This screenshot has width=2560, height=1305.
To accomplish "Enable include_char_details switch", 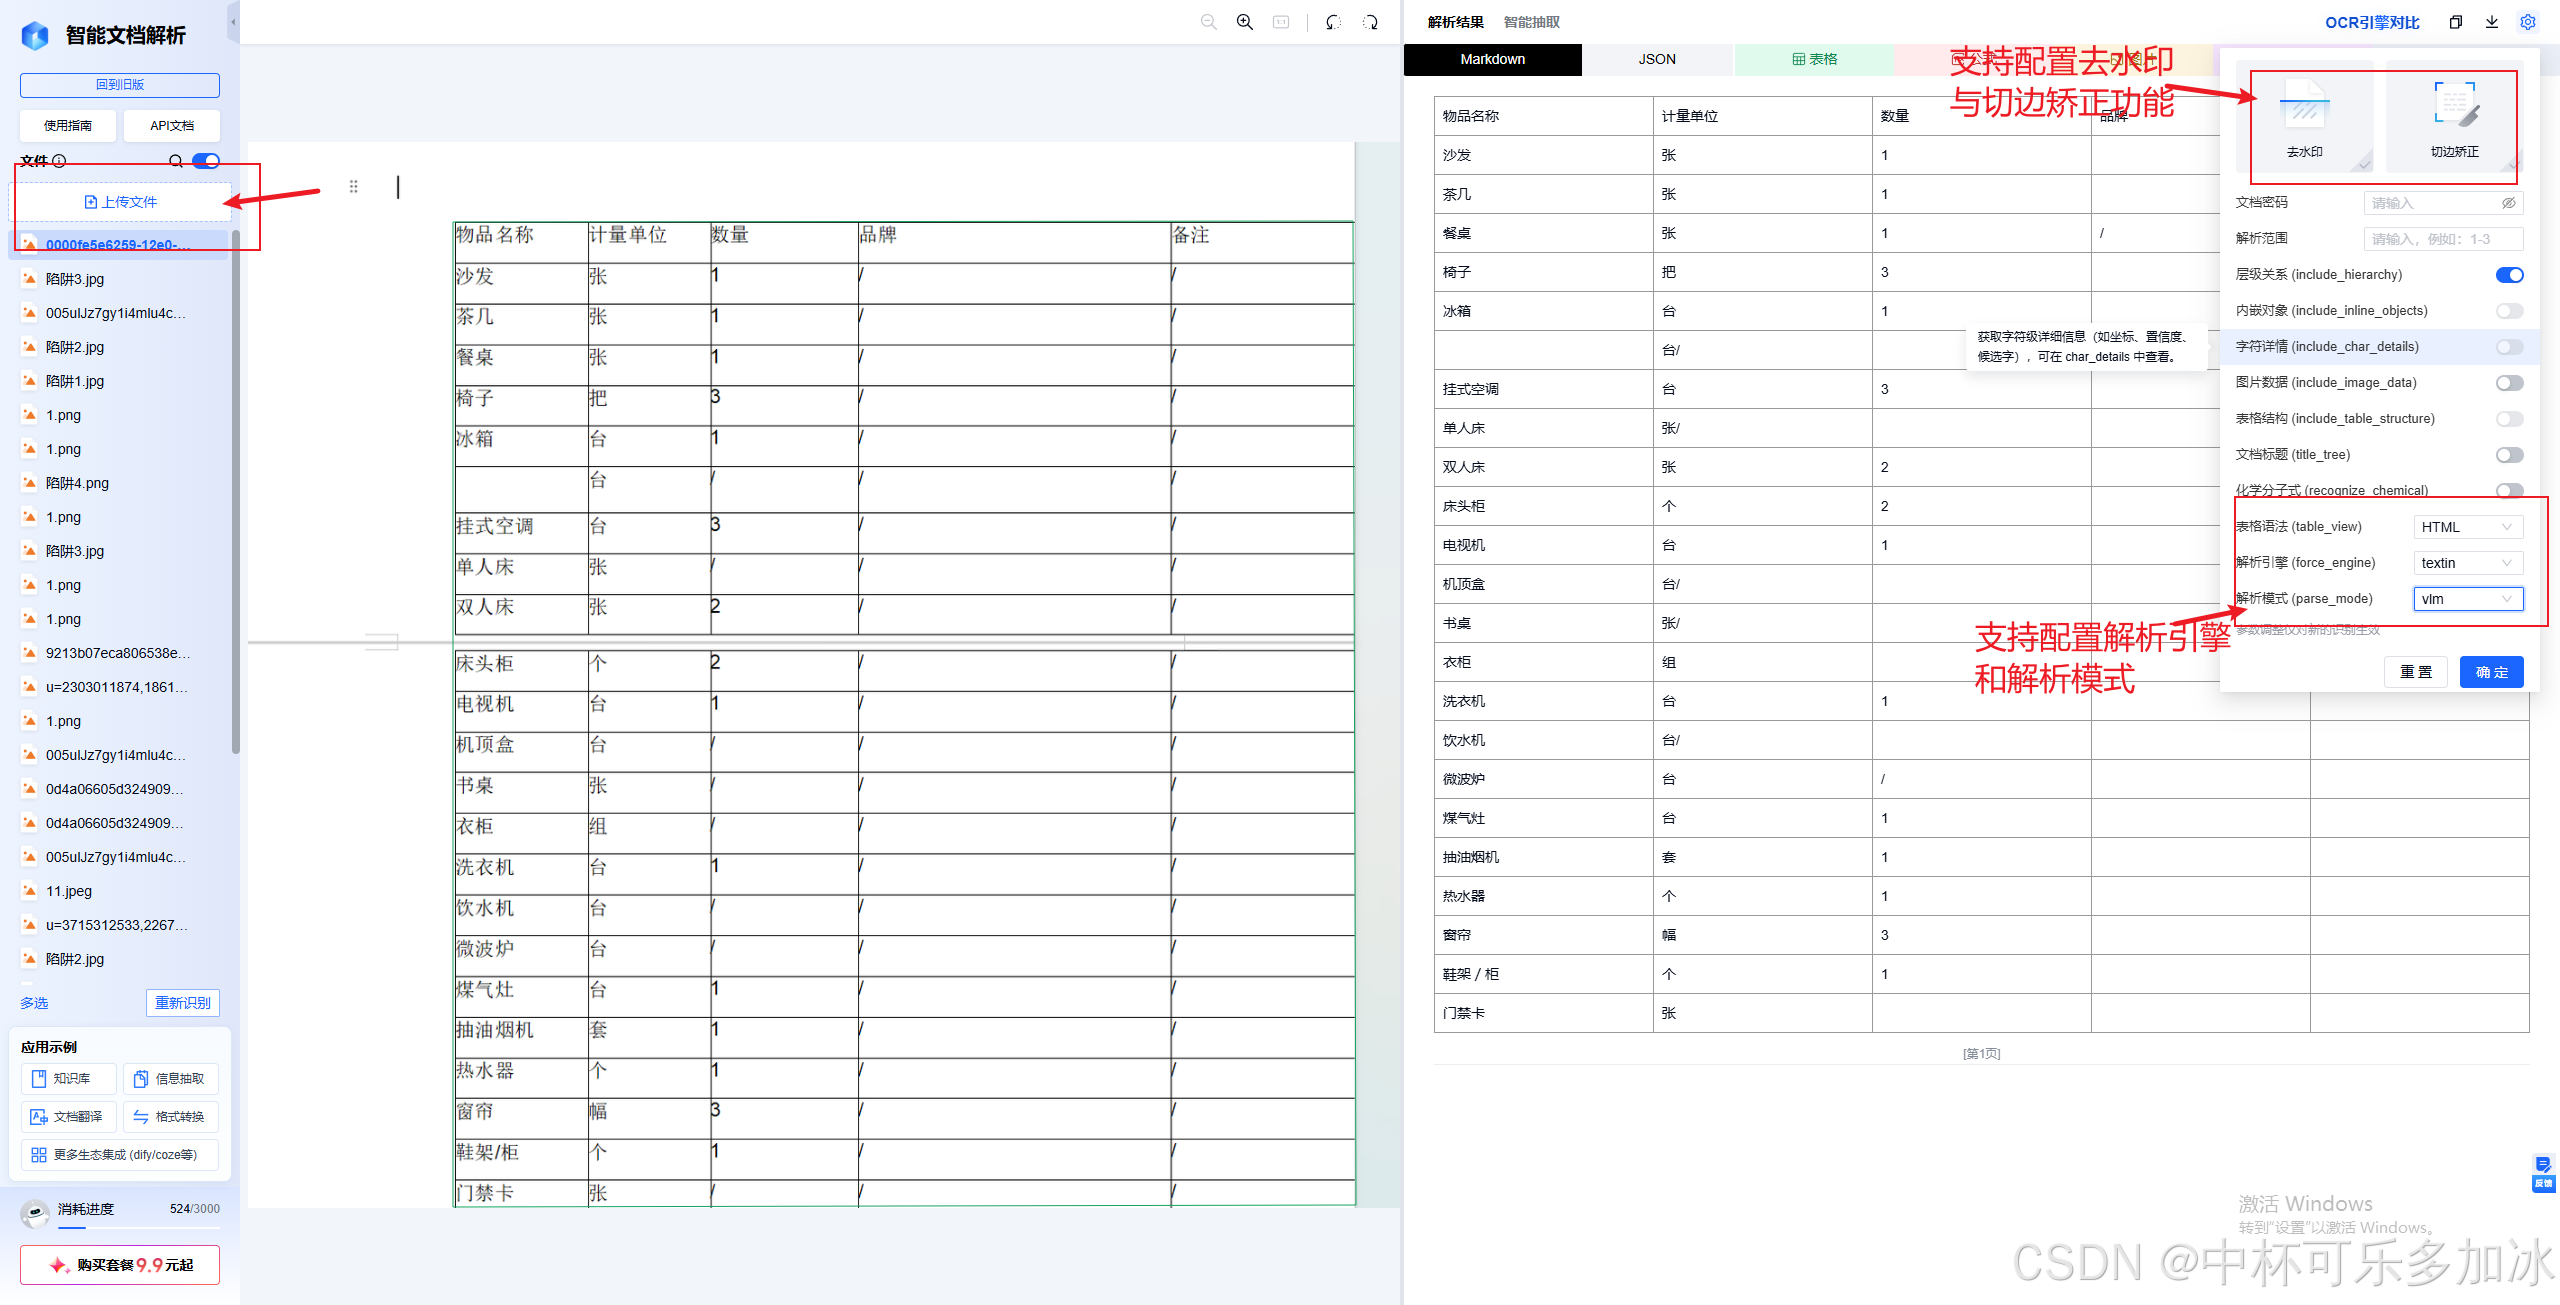I will point(2509,347).
